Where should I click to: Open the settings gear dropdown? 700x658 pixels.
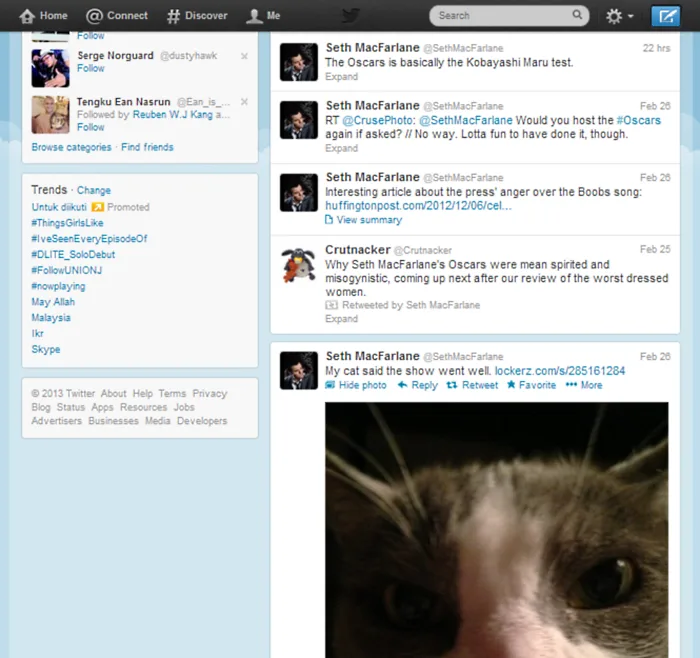(x=619, y=16)
